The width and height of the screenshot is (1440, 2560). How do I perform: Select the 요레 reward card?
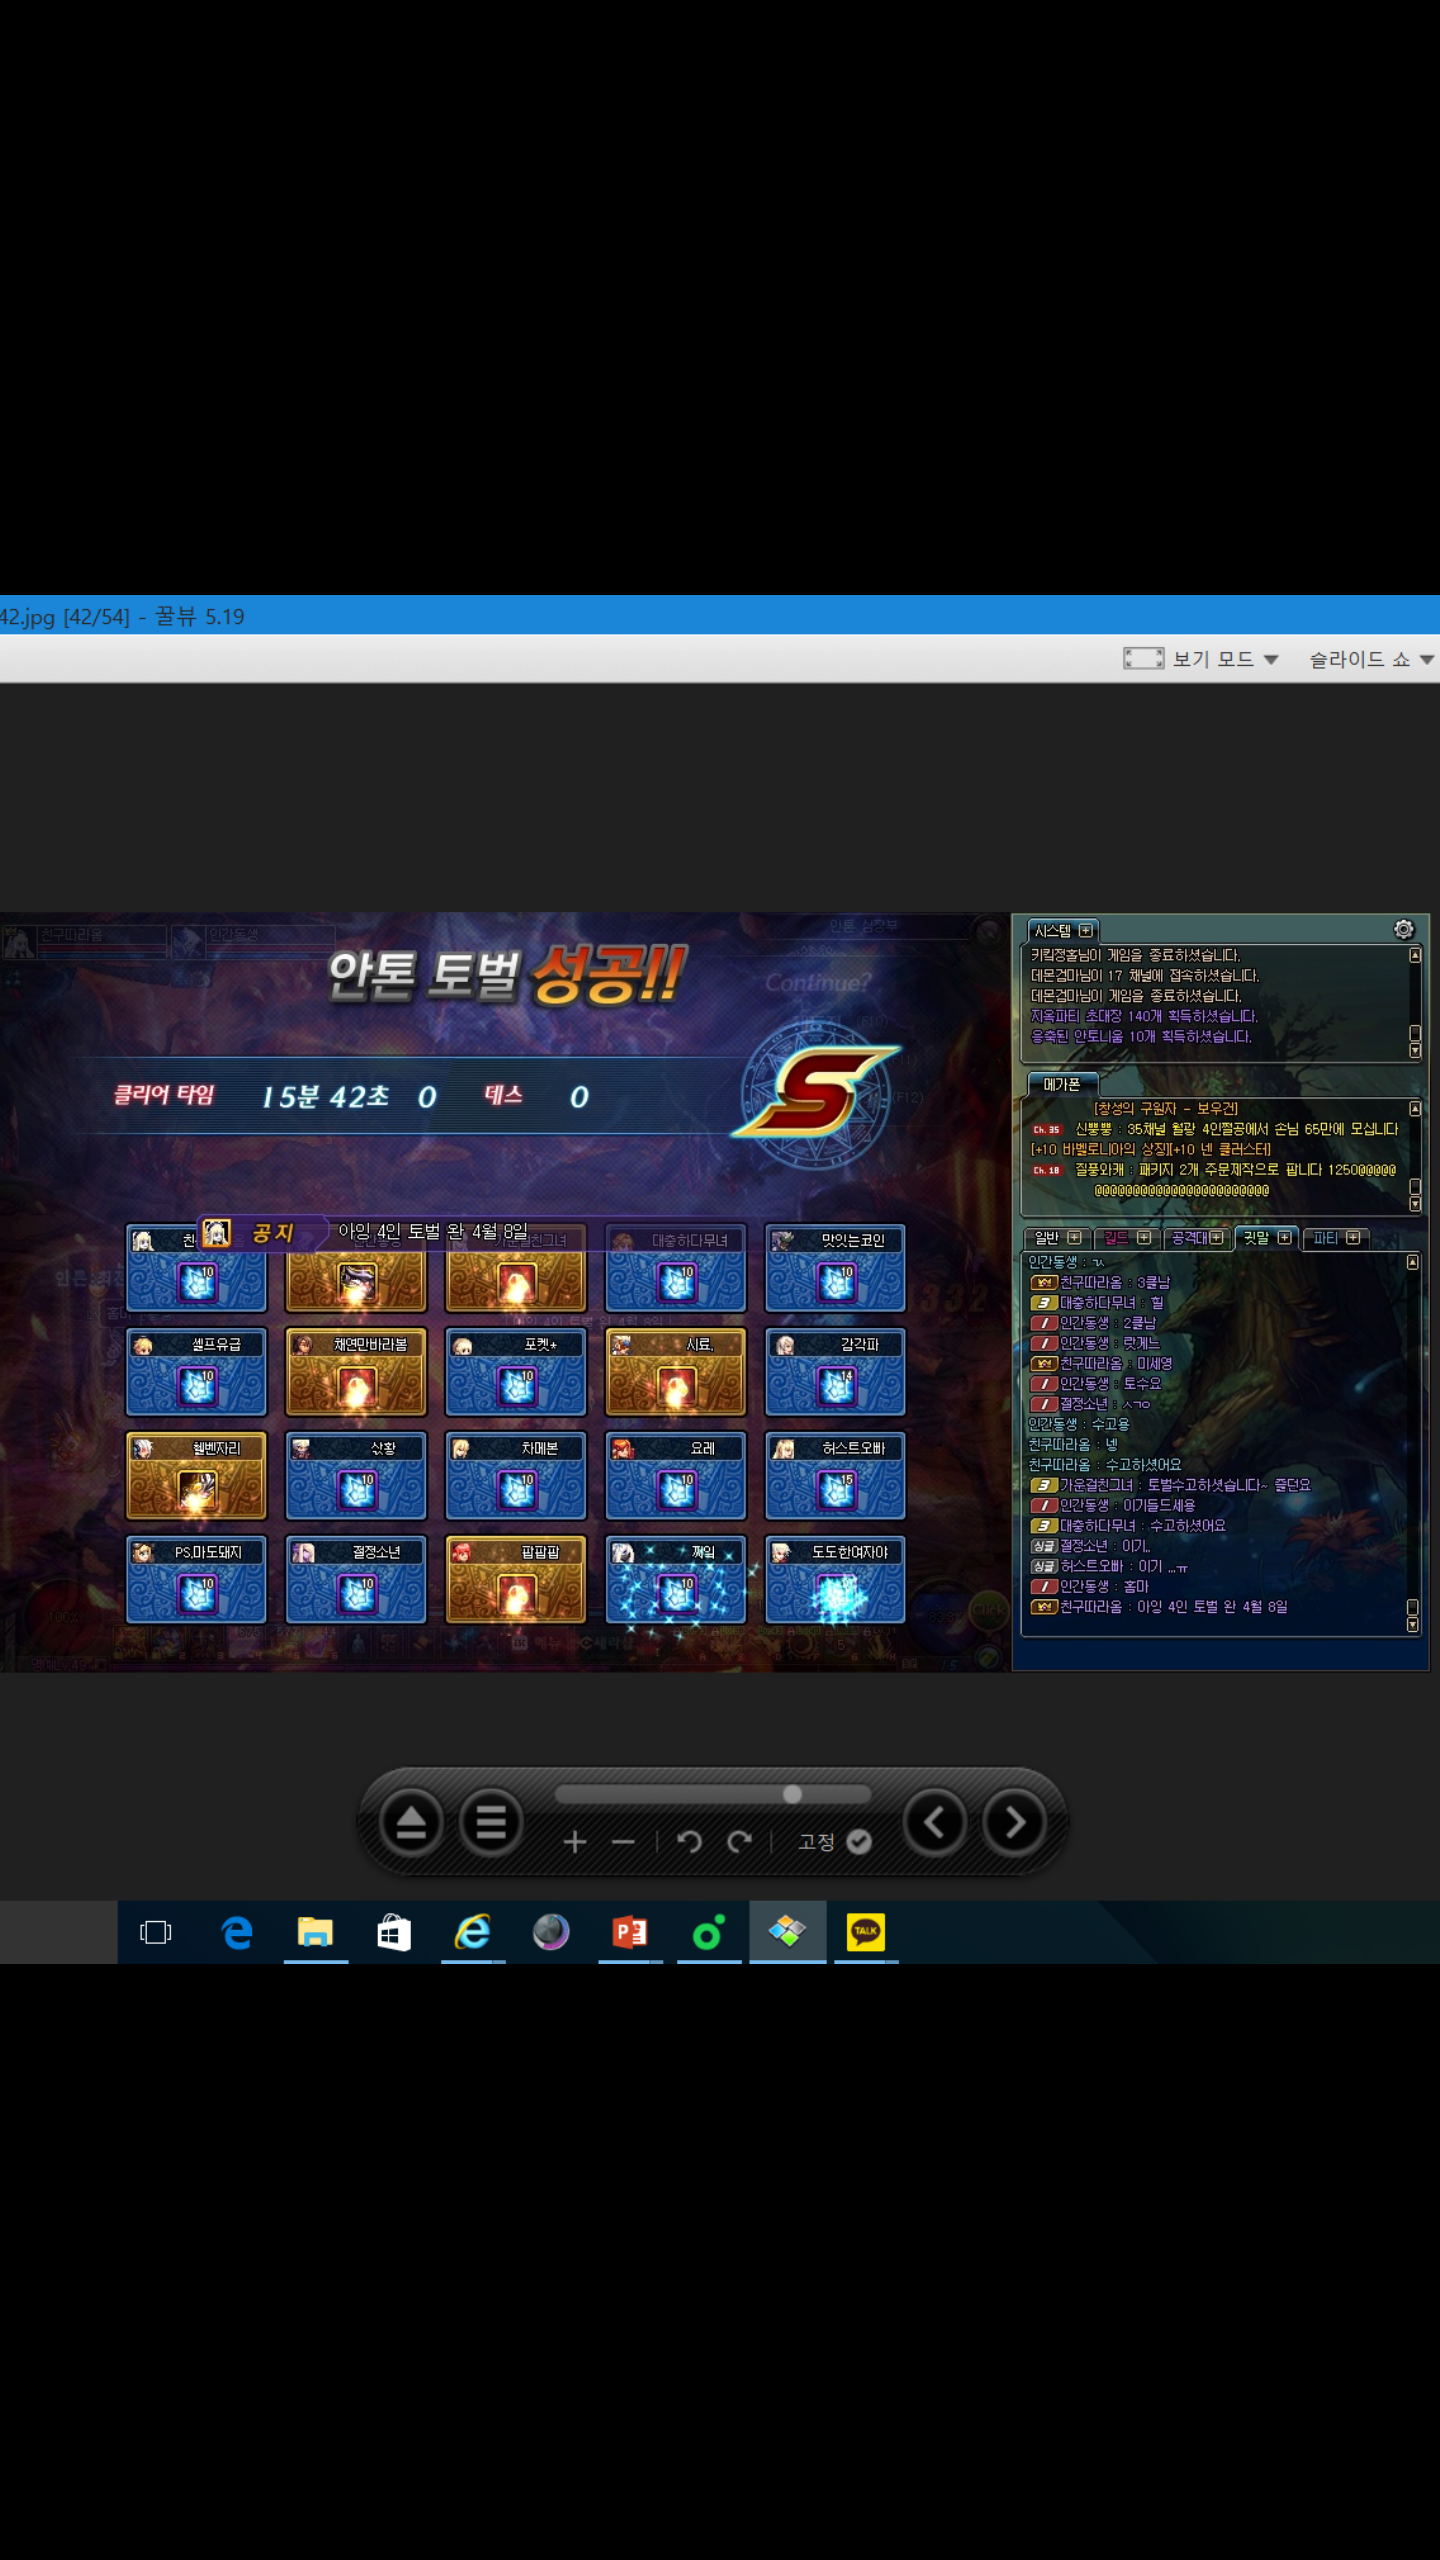point(676,1475)
